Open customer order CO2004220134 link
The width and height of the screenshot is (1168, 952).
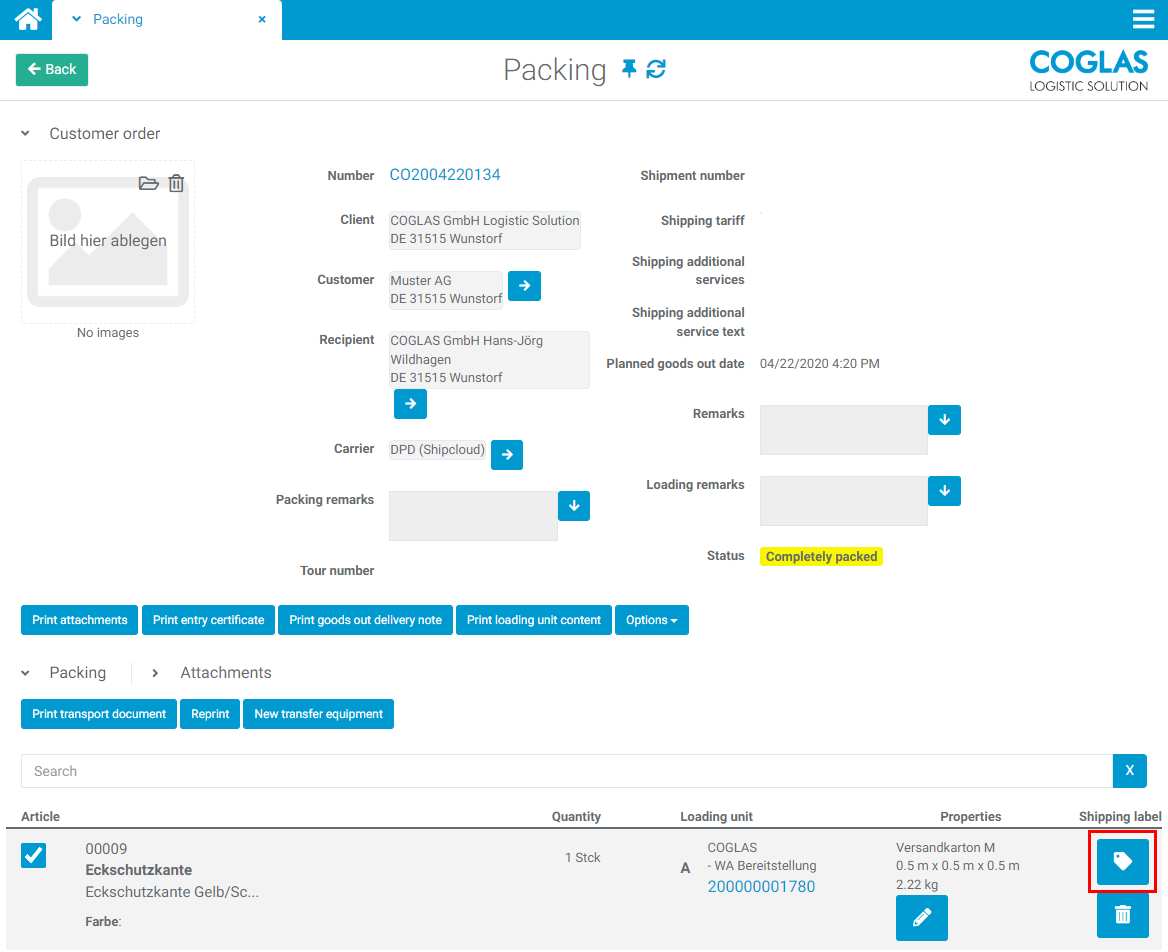(x=444, y=175)
